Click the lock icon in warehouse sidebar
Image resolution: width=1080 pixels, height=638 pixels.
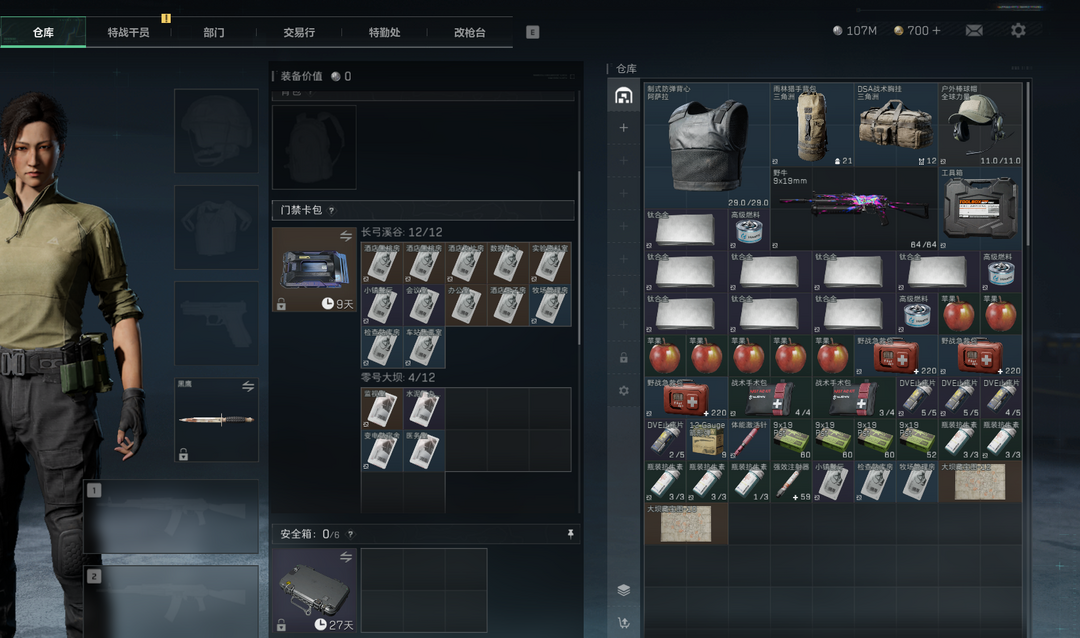pos(623,358)
